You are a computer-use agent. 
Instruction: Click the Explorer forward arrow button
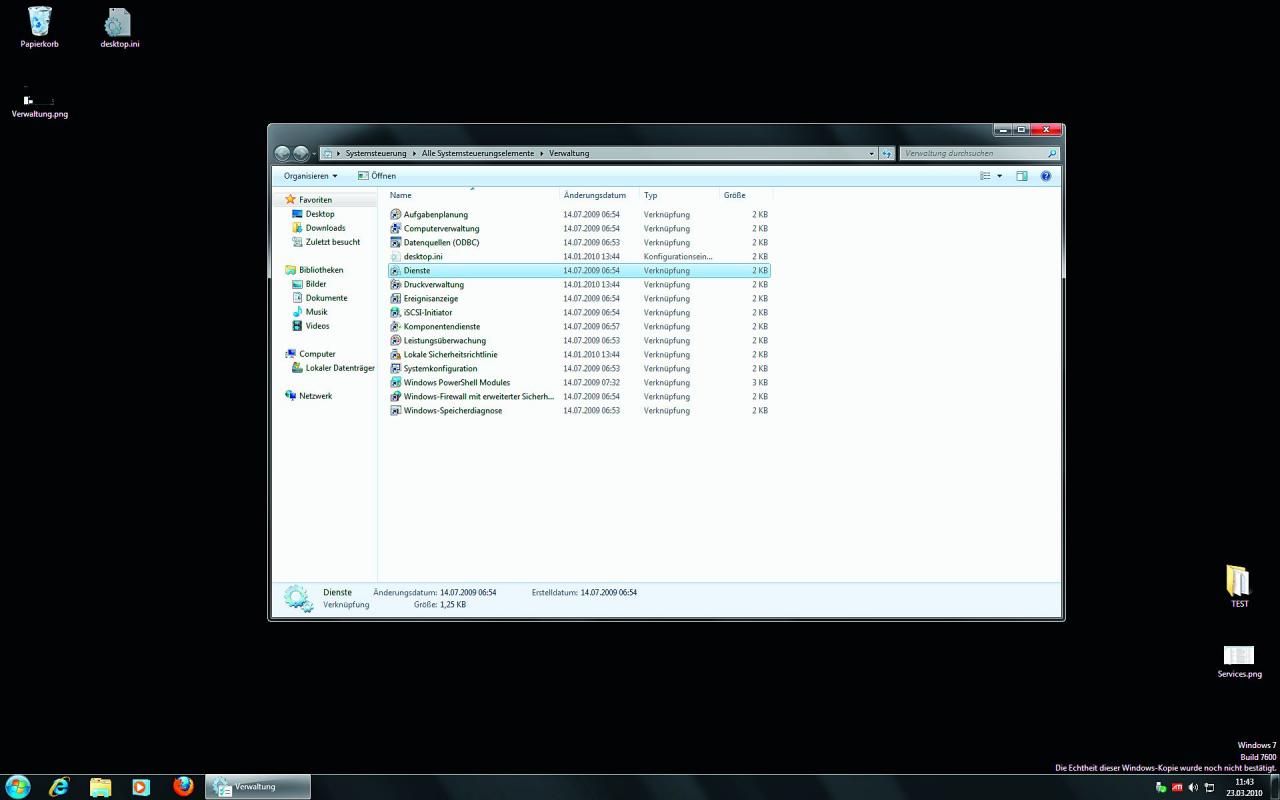tap(300, 153)
